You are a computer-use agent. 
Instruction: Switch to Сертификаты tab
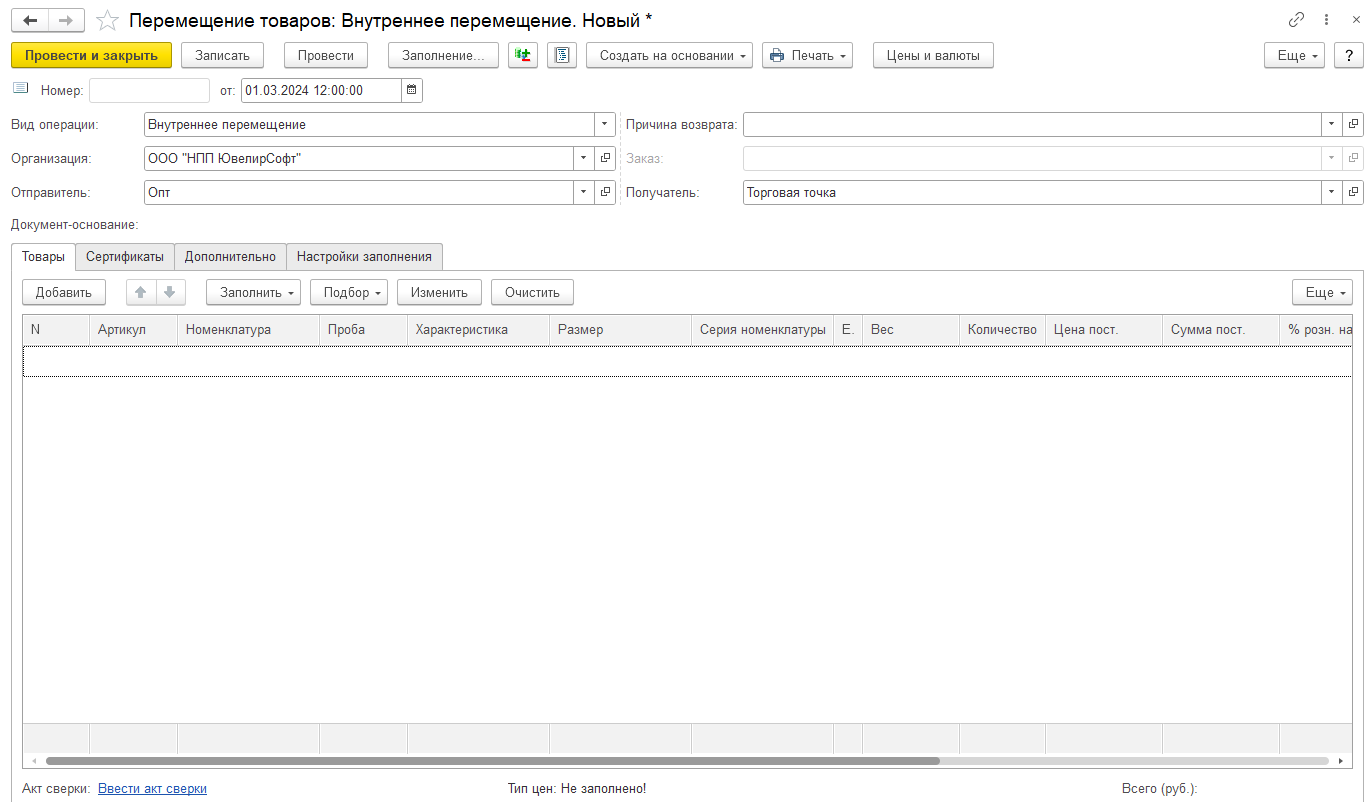pyautogui.click(x=125, y=256)
